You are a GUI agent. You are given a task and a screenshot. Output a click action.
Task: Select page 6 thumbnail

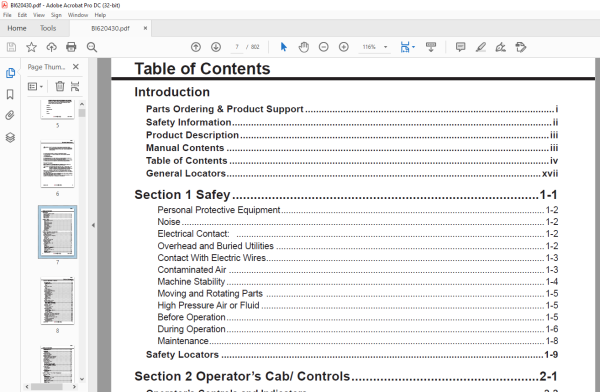tap(57, 164)
